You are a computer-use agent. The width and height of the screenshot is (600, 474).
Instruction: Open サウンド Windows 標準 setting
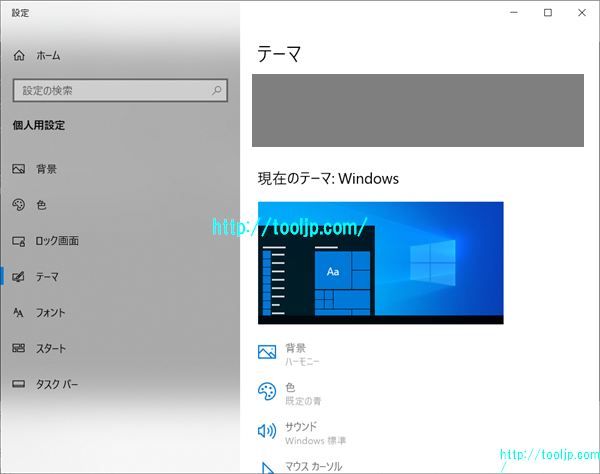click(316, 433)
